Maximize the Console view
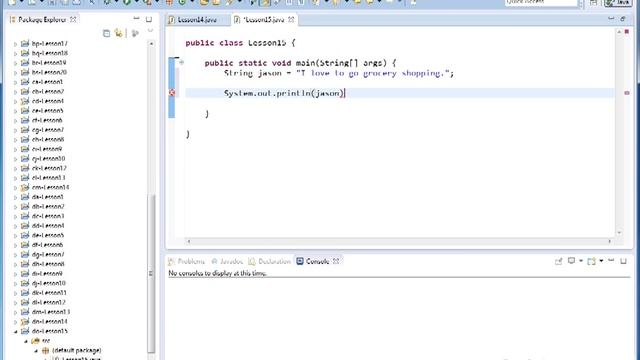 623,261
